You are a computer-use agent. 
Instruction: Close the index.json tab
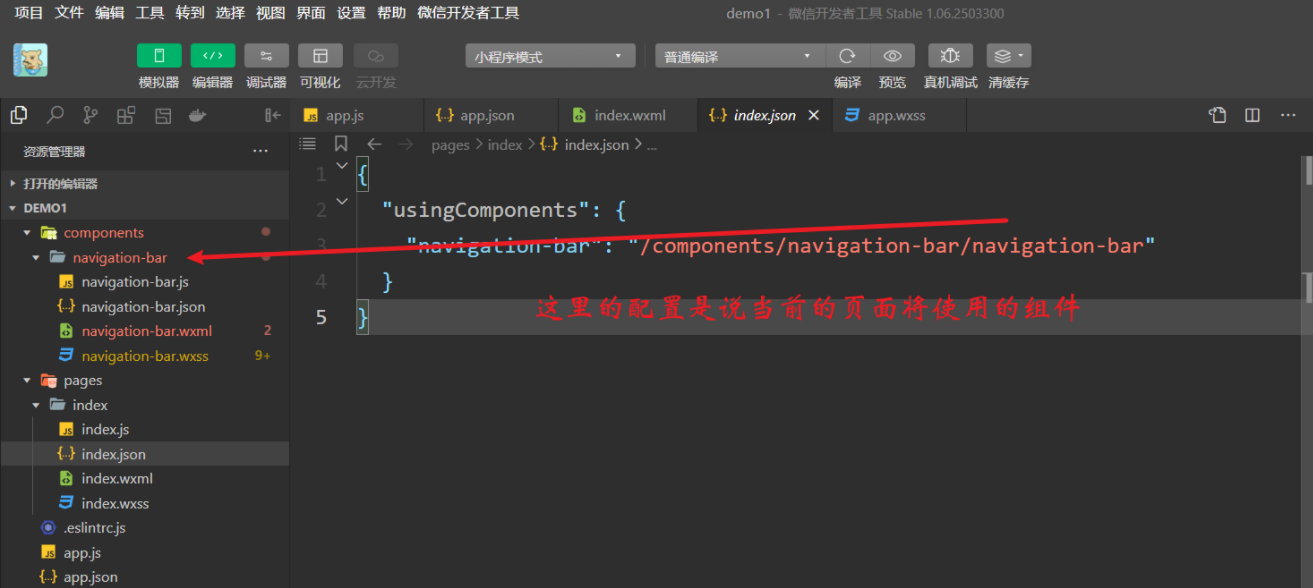(x=814, y=115)
